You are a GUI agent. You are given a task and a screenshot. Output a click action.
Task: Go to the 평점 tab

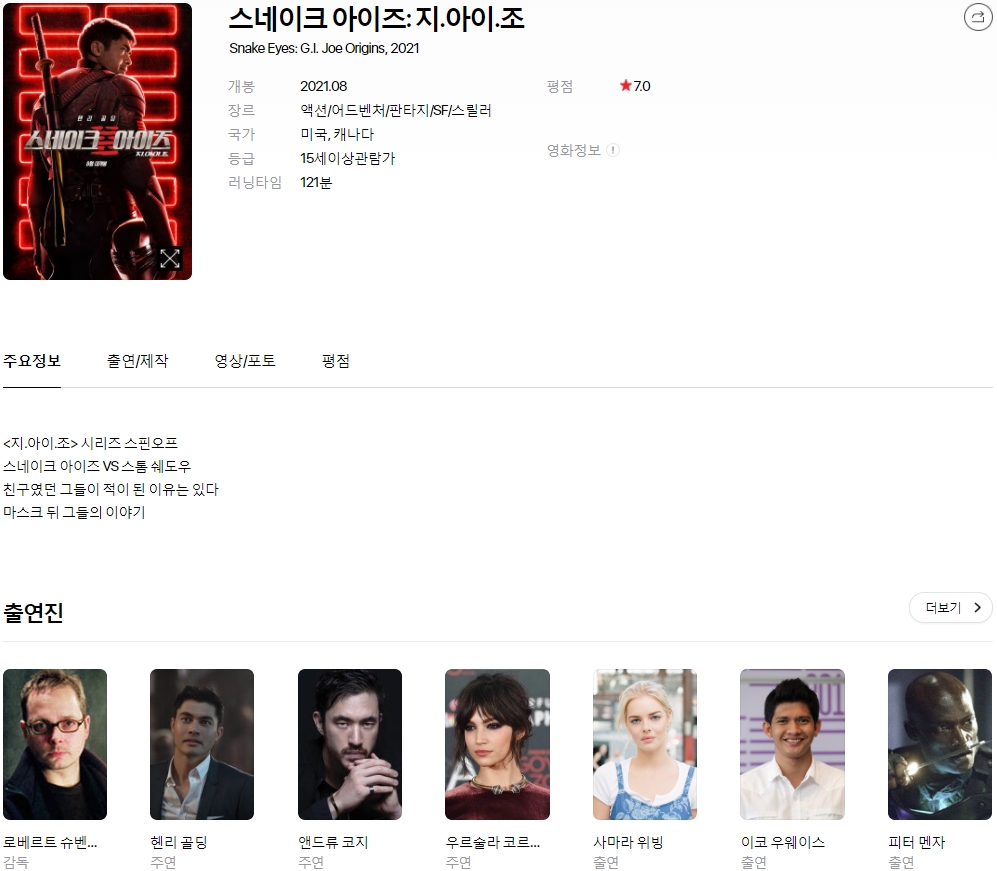336,361
